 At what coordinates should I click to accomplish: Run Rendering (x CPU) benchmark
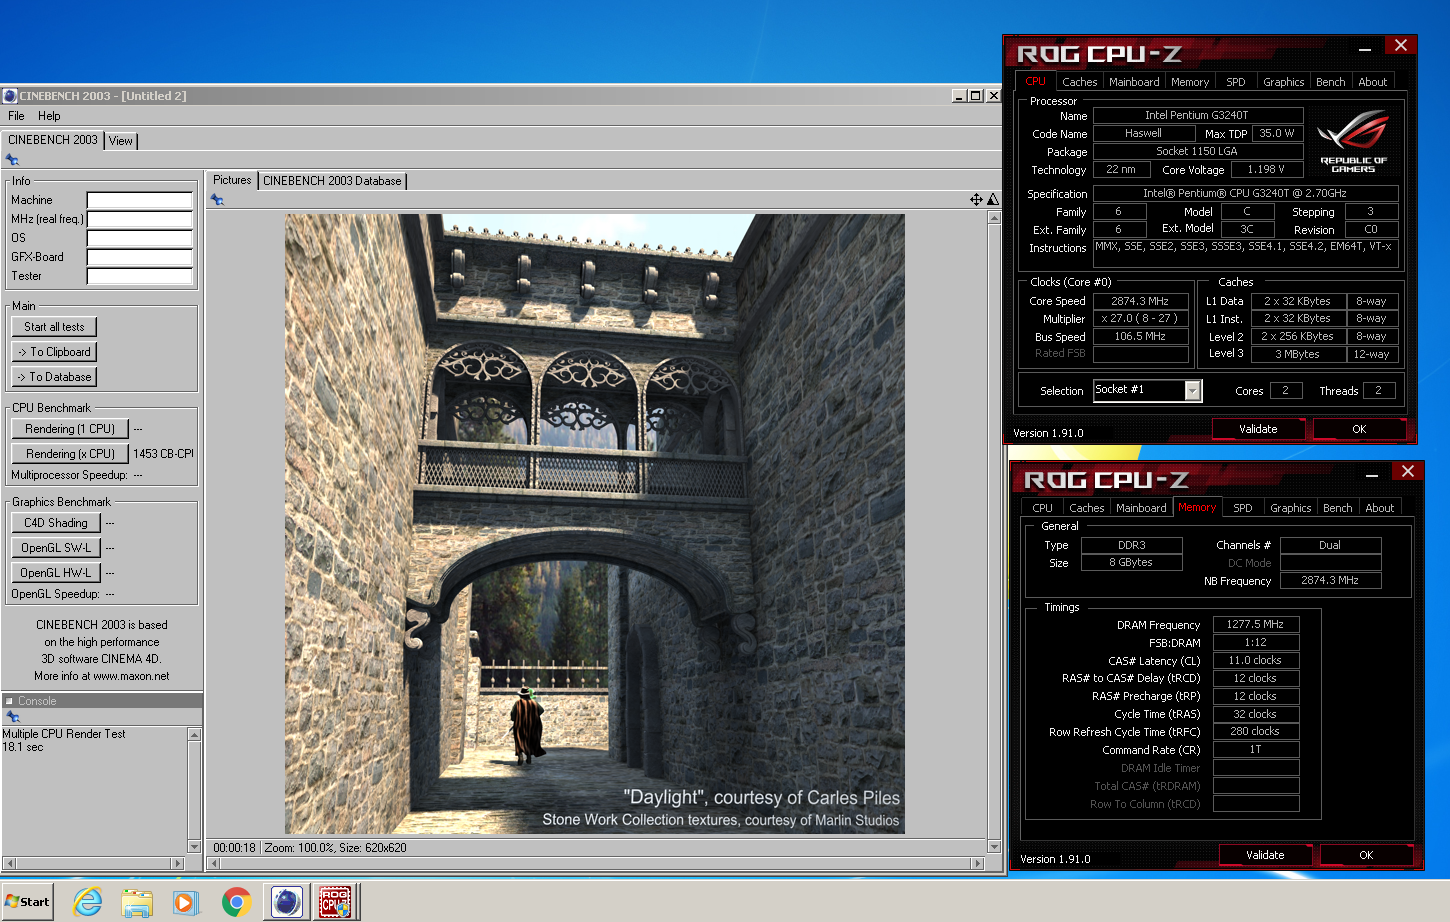coord(70,454)
